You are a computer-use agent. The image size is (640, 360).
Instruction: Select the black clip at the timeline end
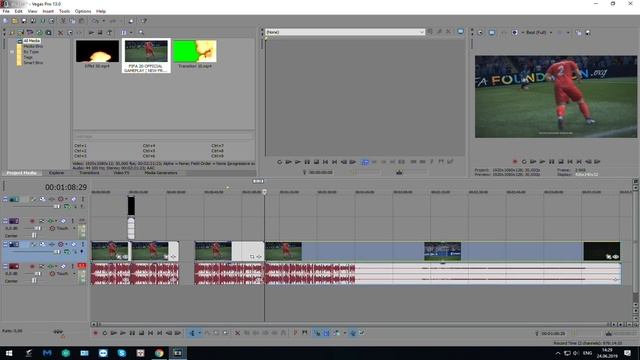click(x=602, y=251)
